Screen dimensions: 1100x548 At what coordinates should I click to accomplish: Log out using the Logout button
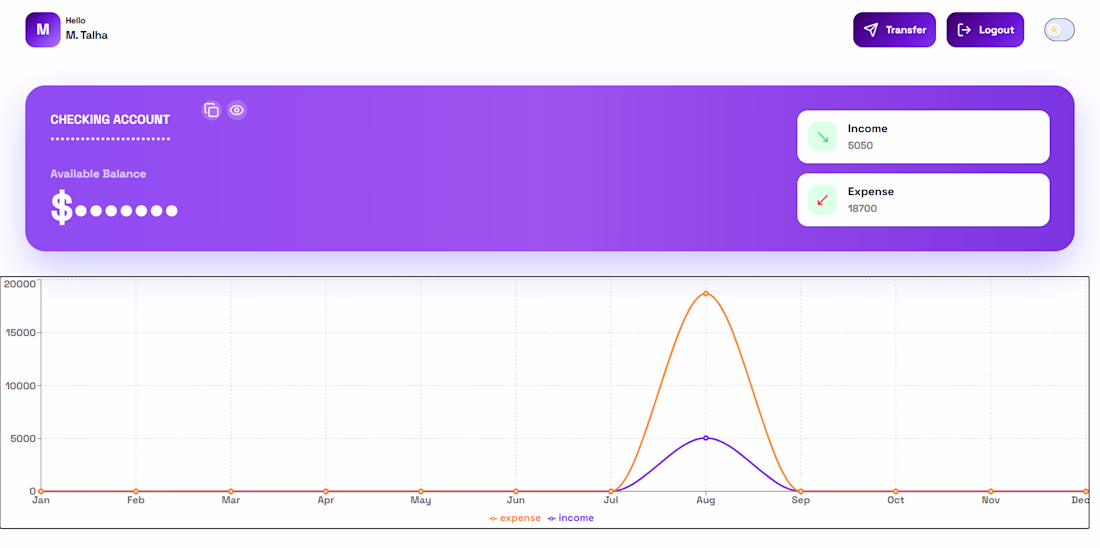(x=985, y=29)
